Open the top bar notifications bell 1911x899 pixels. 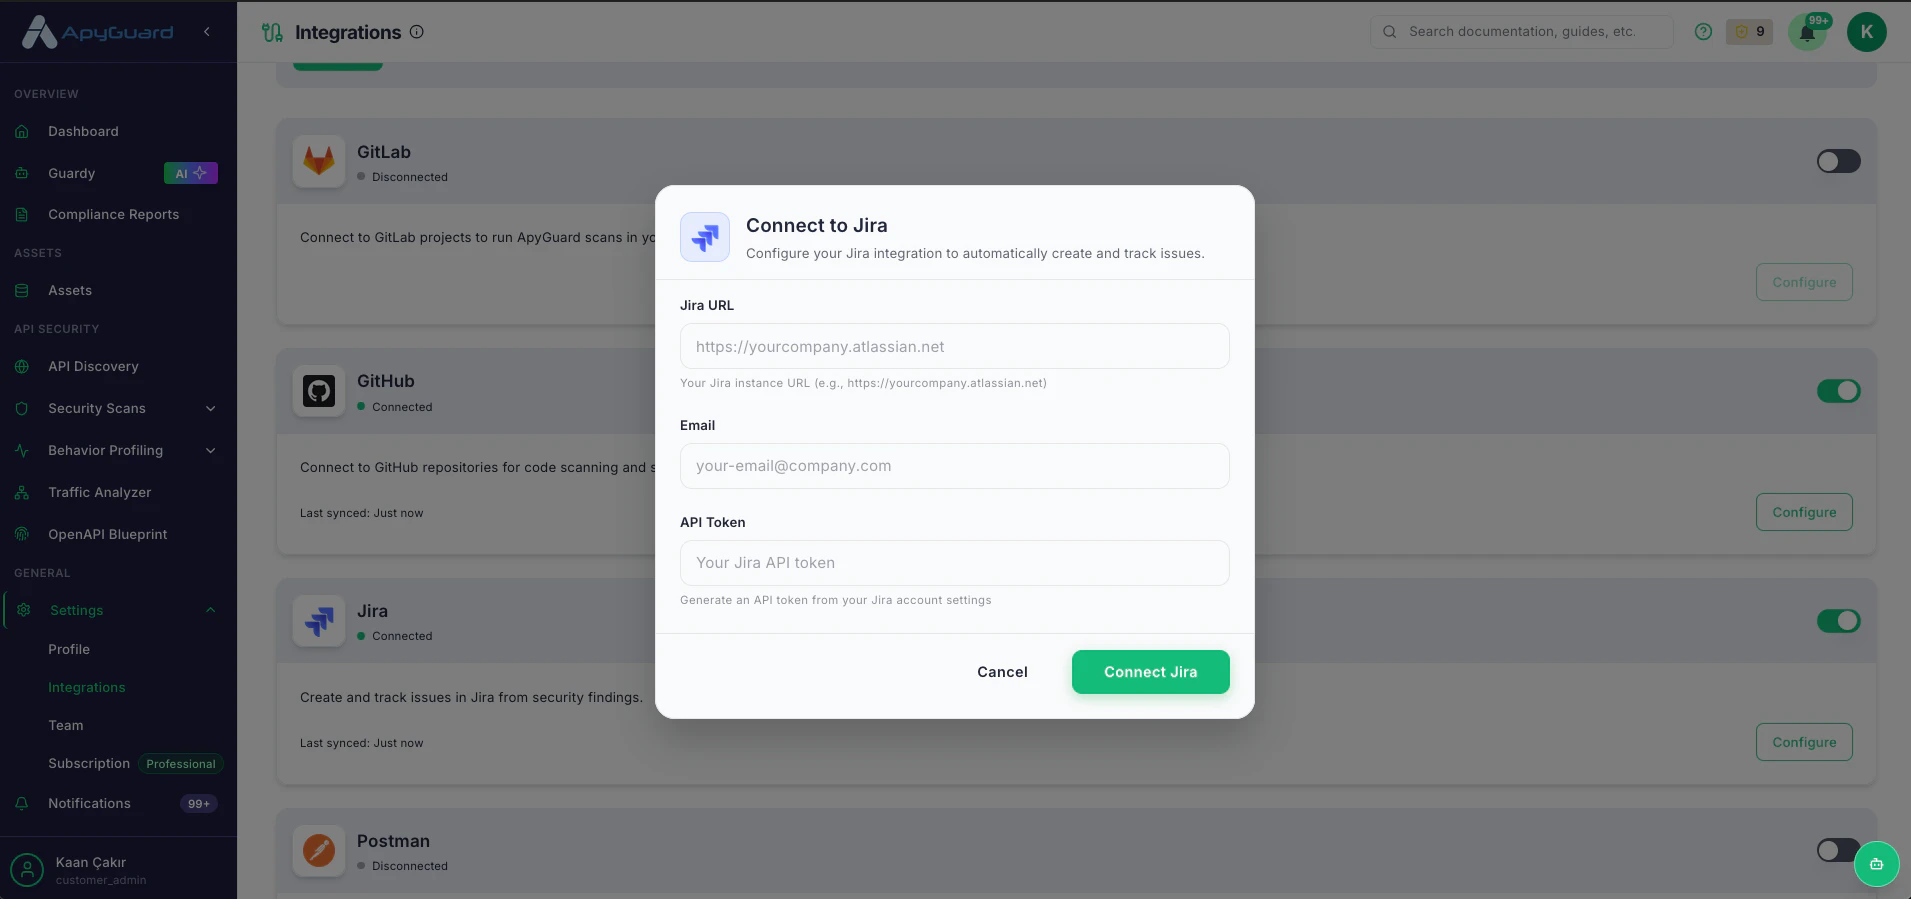coord(1808,32)
